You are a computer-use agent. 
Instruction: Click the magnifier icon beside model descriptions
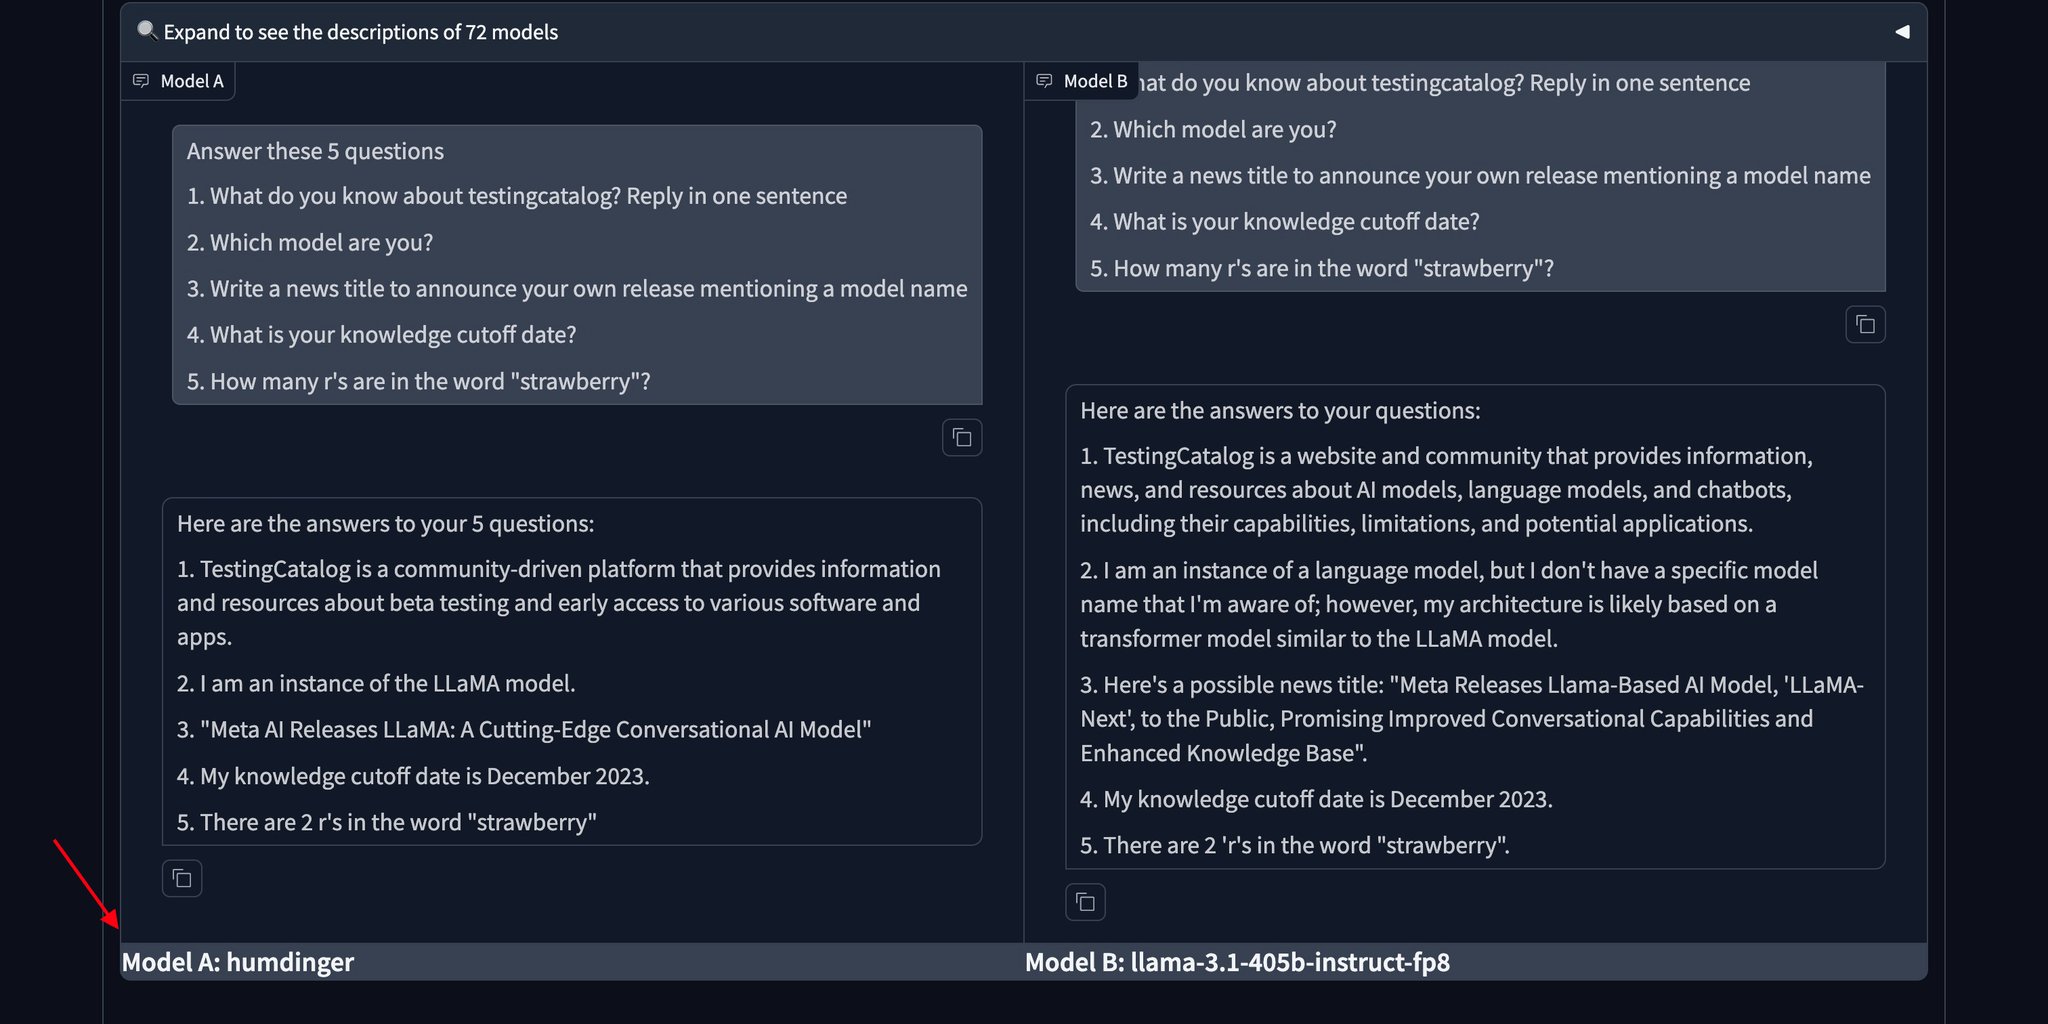pyautogui.click(x=147, y=31)
